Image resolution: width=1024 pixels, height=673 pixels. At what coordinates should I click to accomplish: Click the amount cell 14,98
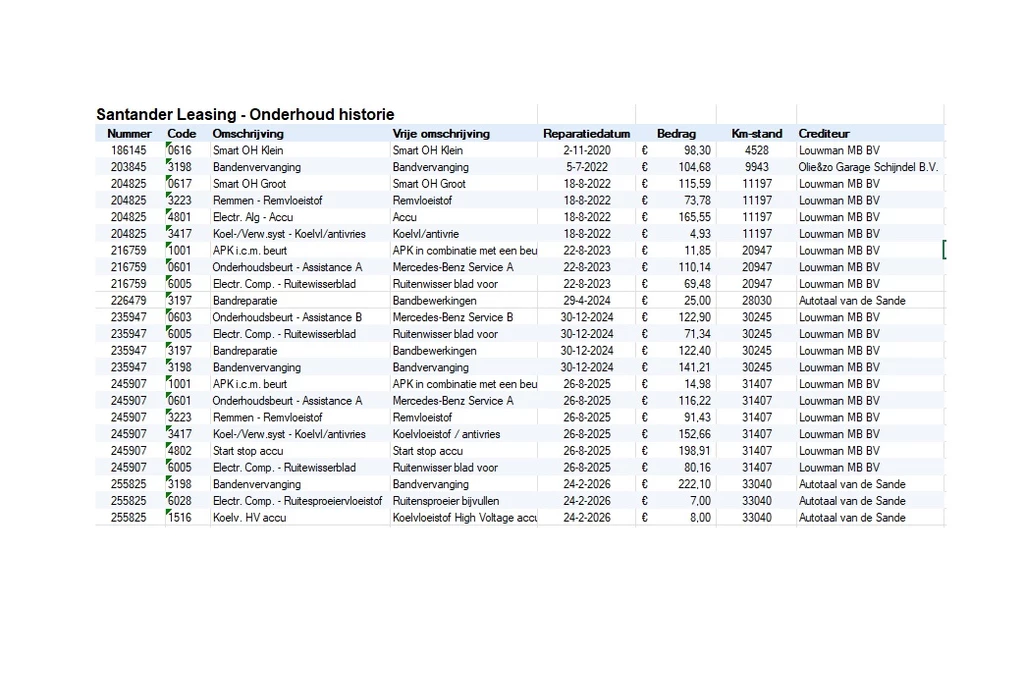pyautogui.click(x=697, y=384)
